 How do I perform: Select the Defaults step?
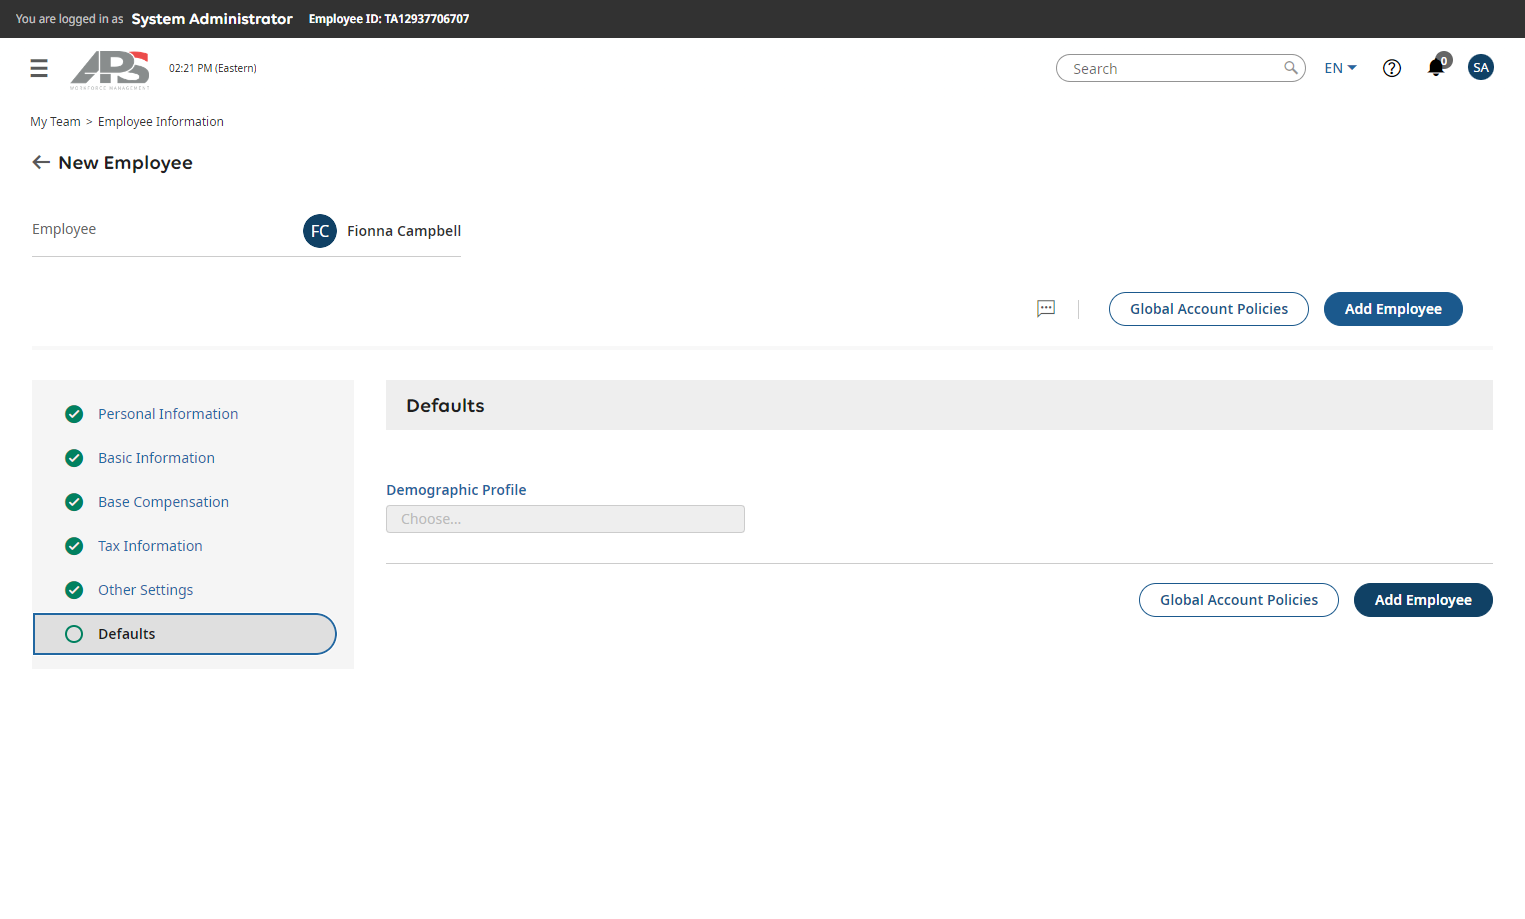coord(185,634)
